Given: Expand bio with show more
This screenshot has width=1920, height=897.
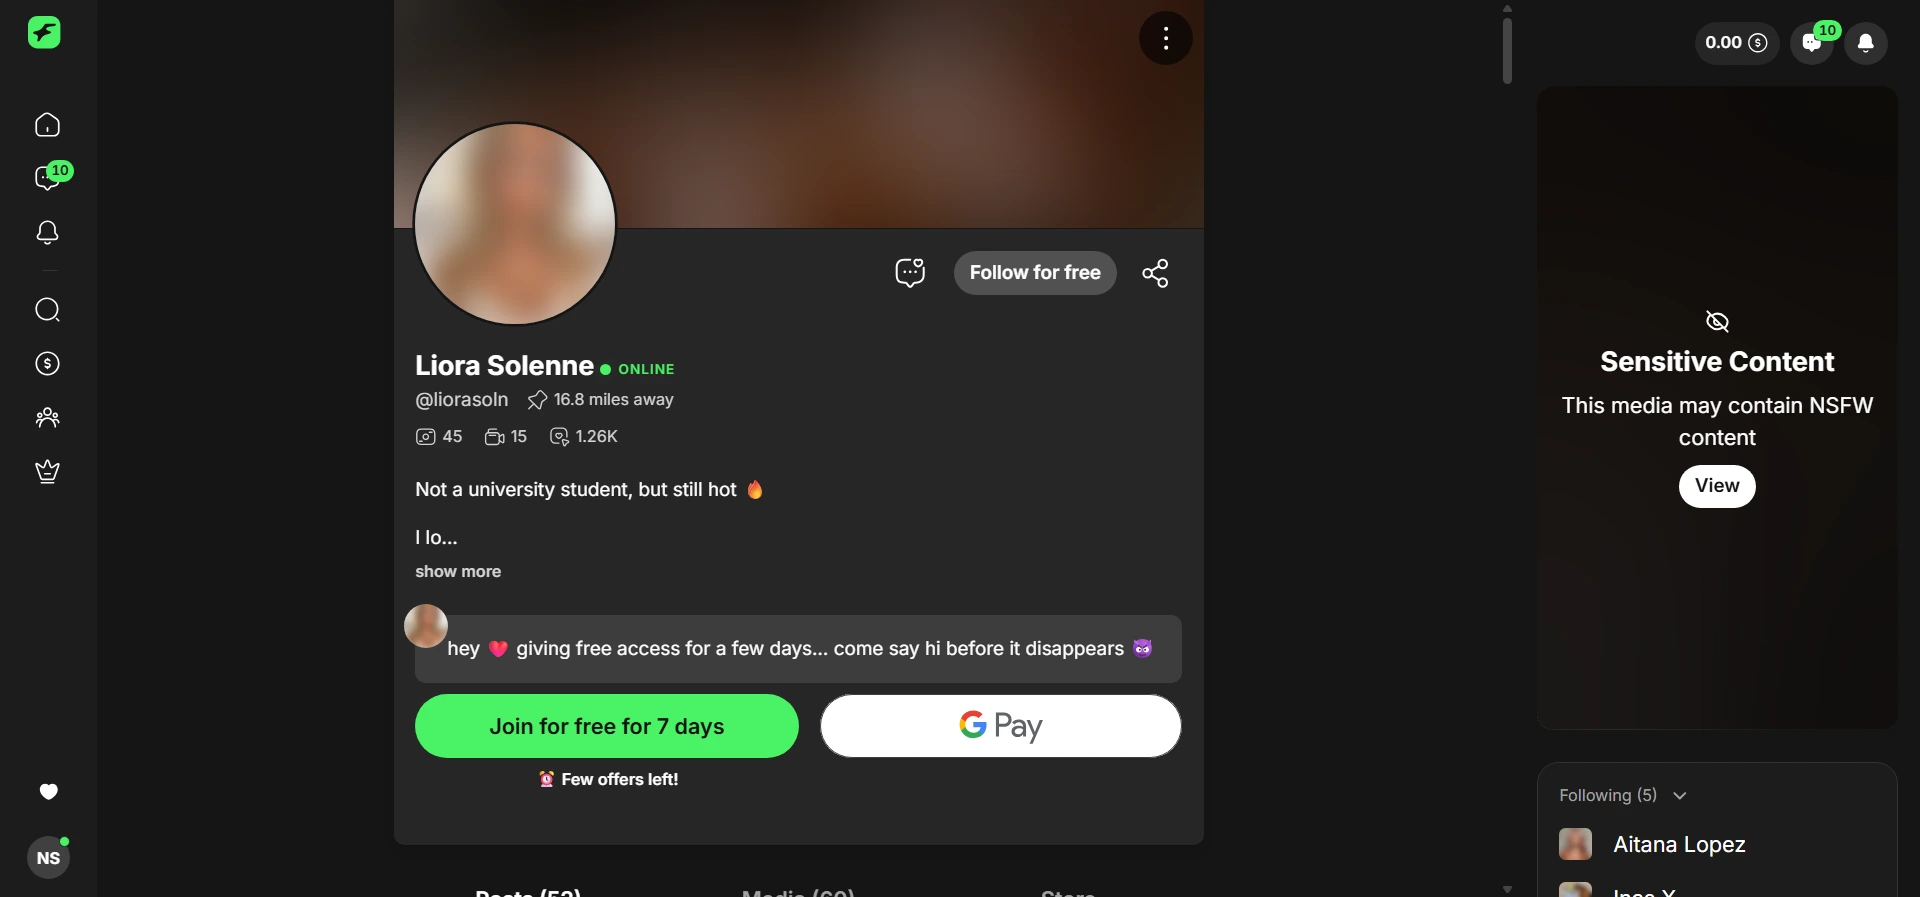Looking at the screenshot, I should click(458, 572).
